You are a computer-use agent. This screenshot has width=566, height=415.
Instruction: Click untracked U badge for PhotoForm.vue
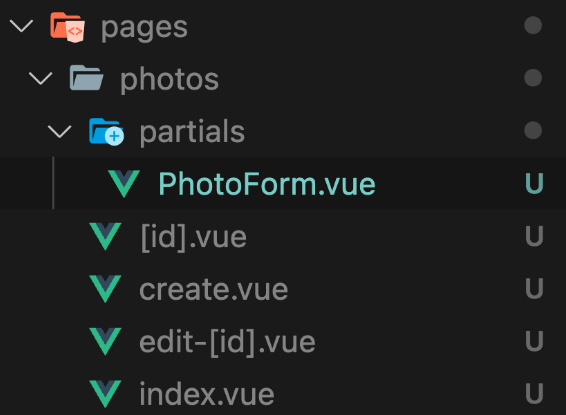point(534,184)
